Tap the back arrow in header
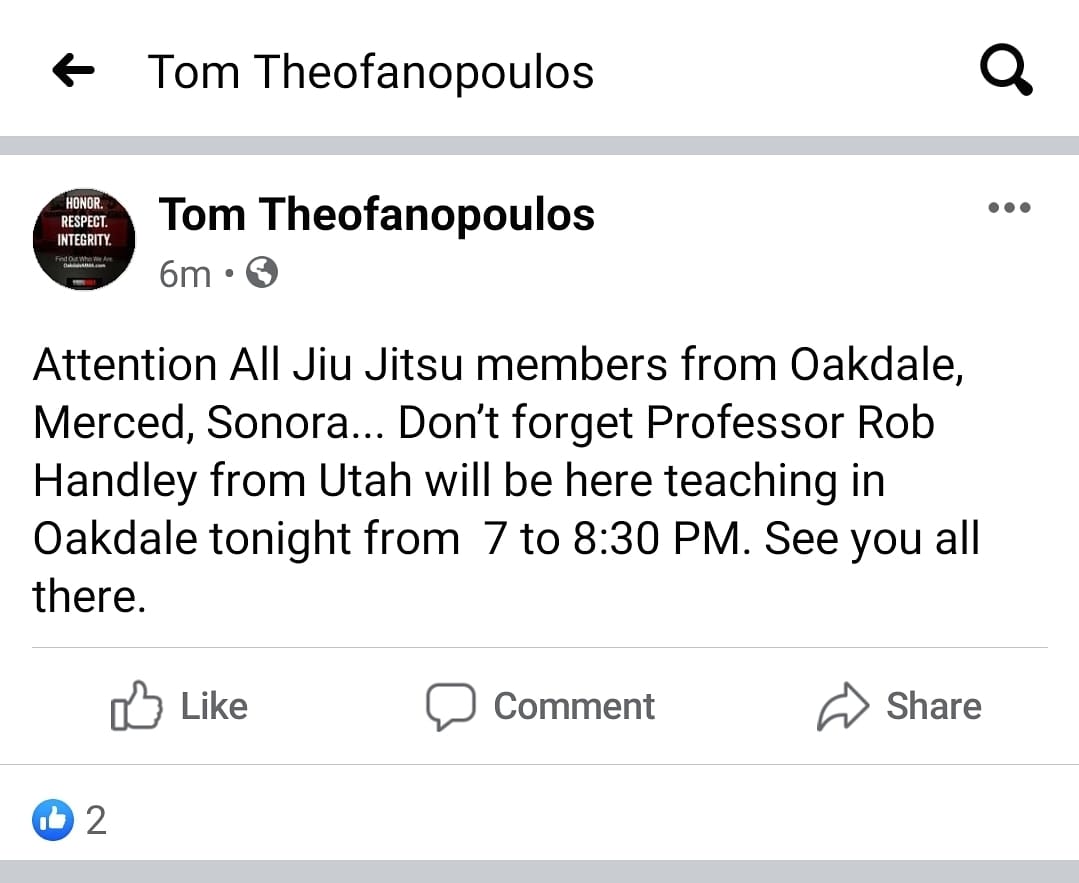Viewport: 1079px width, 883px height. (x=73, y=71)
